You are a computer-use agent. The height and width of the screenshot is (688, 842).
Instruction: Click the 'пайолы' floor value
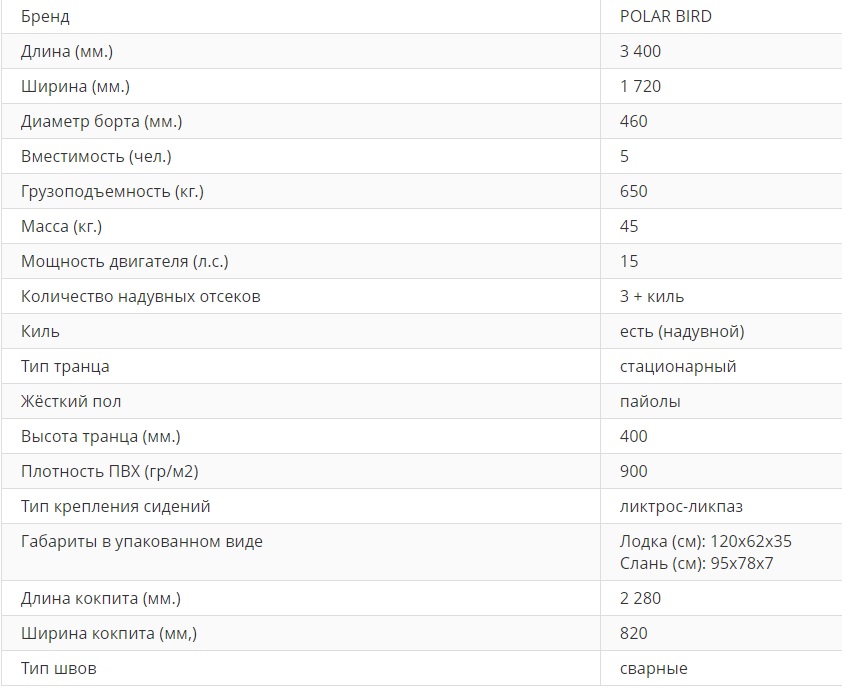pos(650,402)
